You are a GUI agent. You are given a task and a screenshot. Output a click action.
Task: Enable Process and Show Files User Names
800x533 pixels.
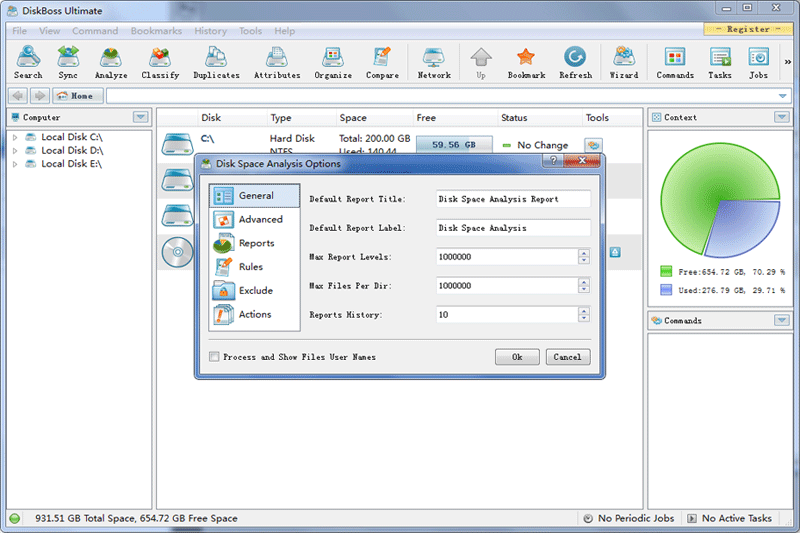[x=214, y=357]
